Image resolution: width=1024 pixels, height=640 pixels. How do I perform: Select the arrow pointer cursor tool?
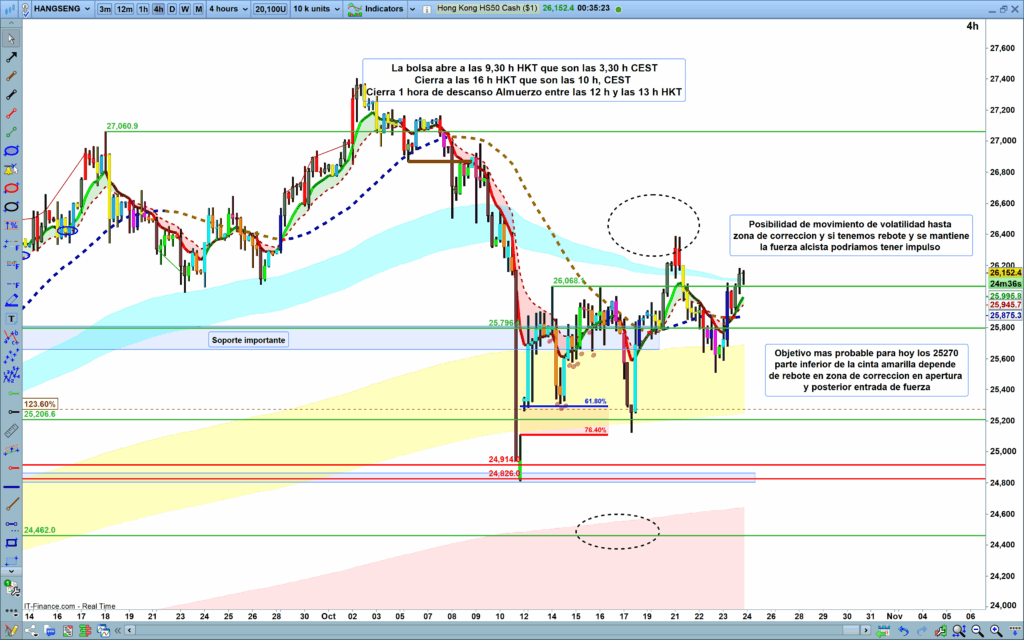(x=11, y=39)
